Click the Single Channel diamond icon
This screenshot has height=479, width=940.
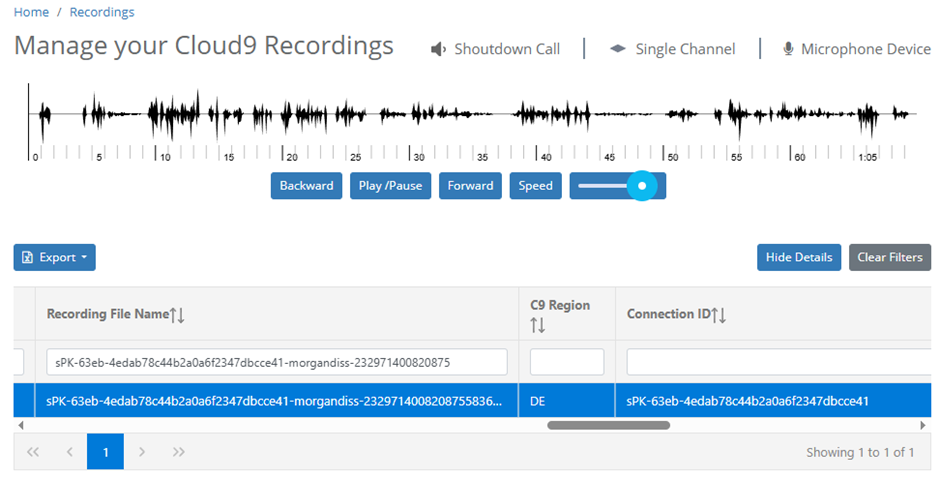coord(617,49)
